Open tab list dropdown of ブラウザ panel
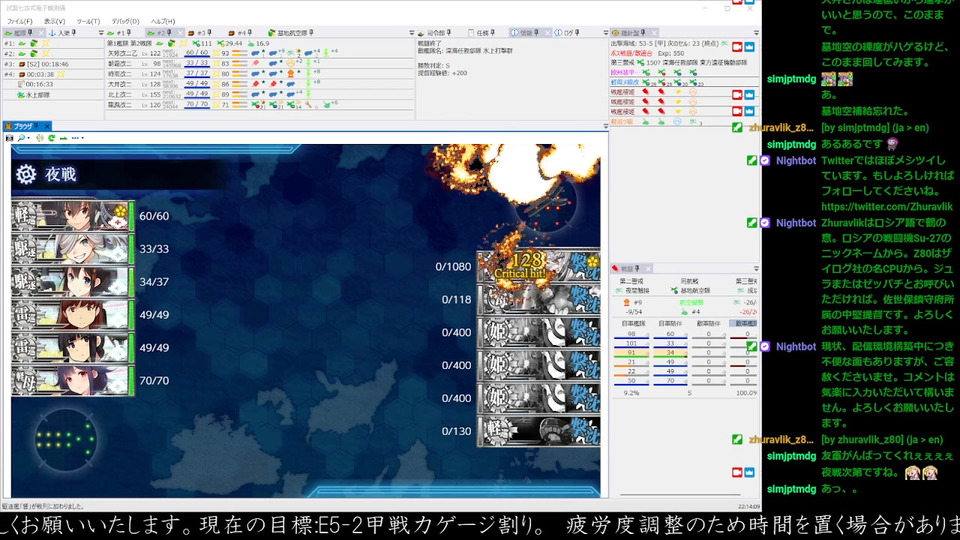The width and height of the screenshot is (960, 540). pos(606,126)
